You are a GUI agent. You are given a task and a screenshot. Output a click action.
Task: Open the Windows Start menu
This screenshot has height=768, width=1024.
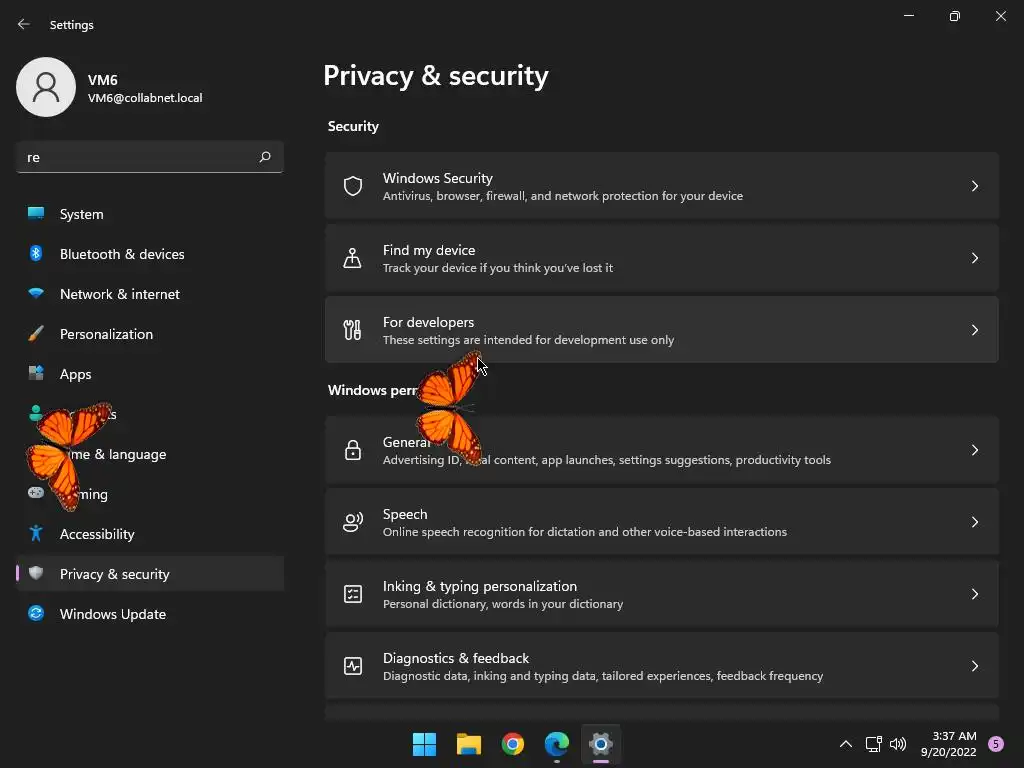pos(424,744)
